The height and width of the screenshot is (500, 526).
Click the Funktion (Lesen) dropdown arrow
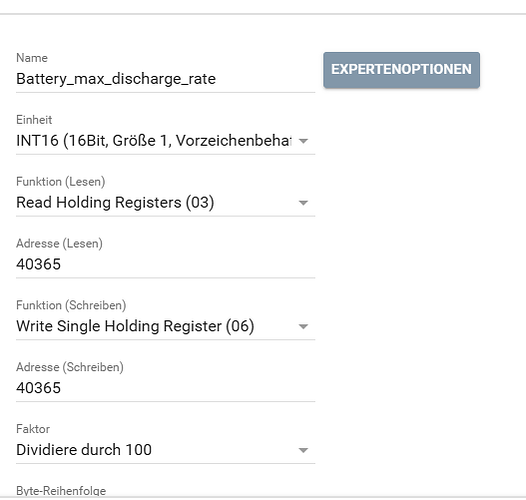pyautogui.click(x=303, y=203)
